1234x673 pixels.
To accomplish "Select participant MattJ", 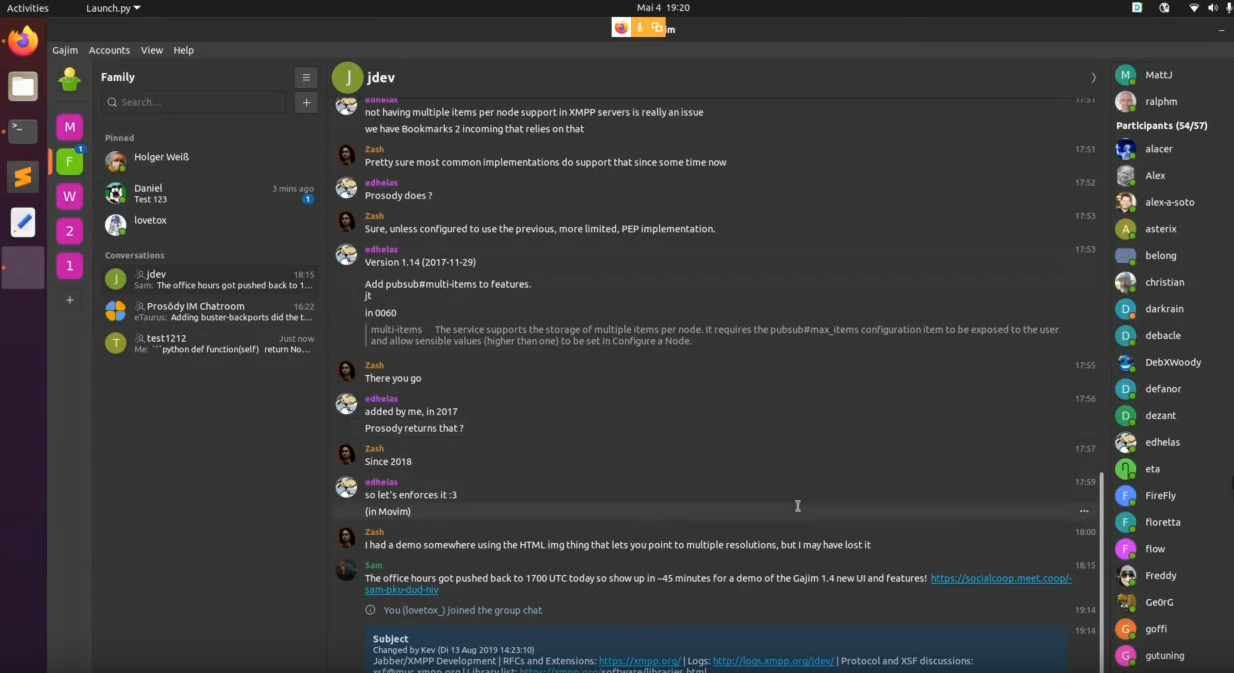I will click(1159, 75).
